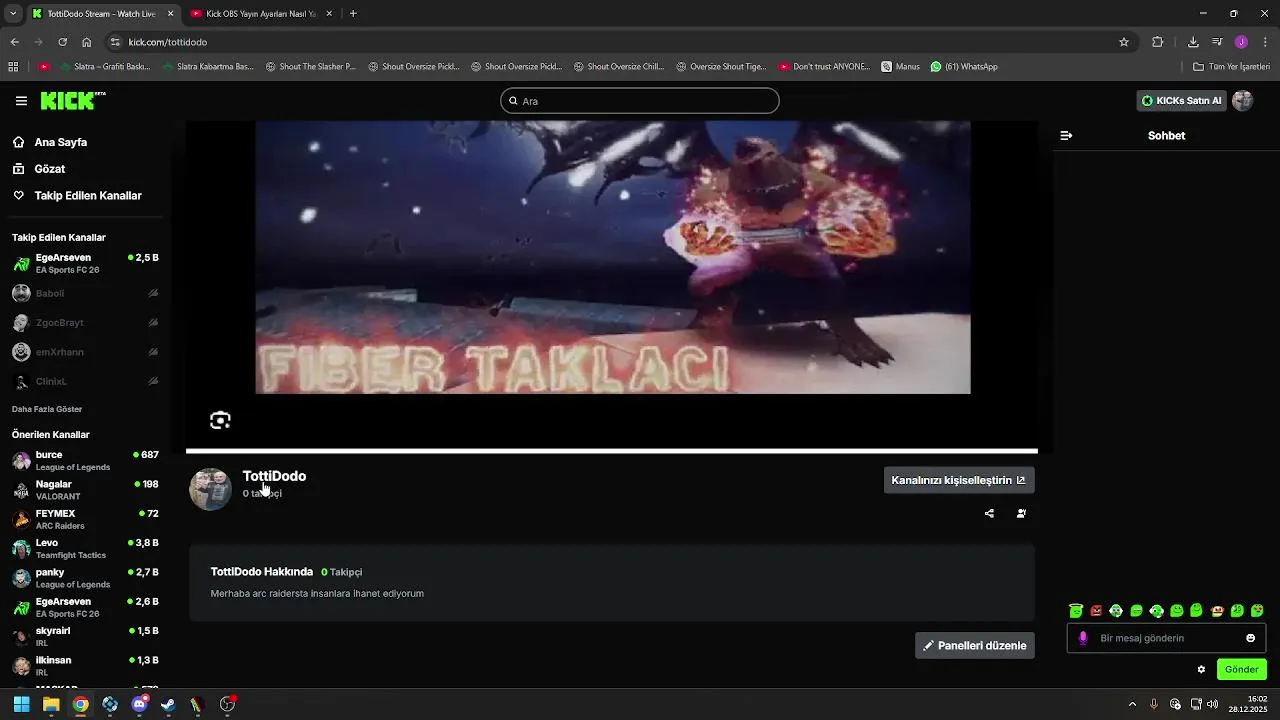1280x720 pixels.
Task: Open the emoji picker in message box
Action: tap(1250, 638)
